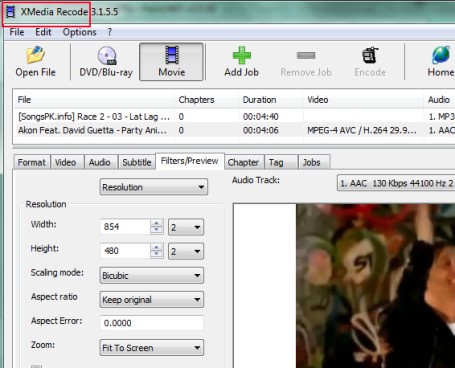Screen dimensions: 455x368
Task: Increase Width using the stepper up arrow
Action: pyautogui.click(x=156, y=223)
